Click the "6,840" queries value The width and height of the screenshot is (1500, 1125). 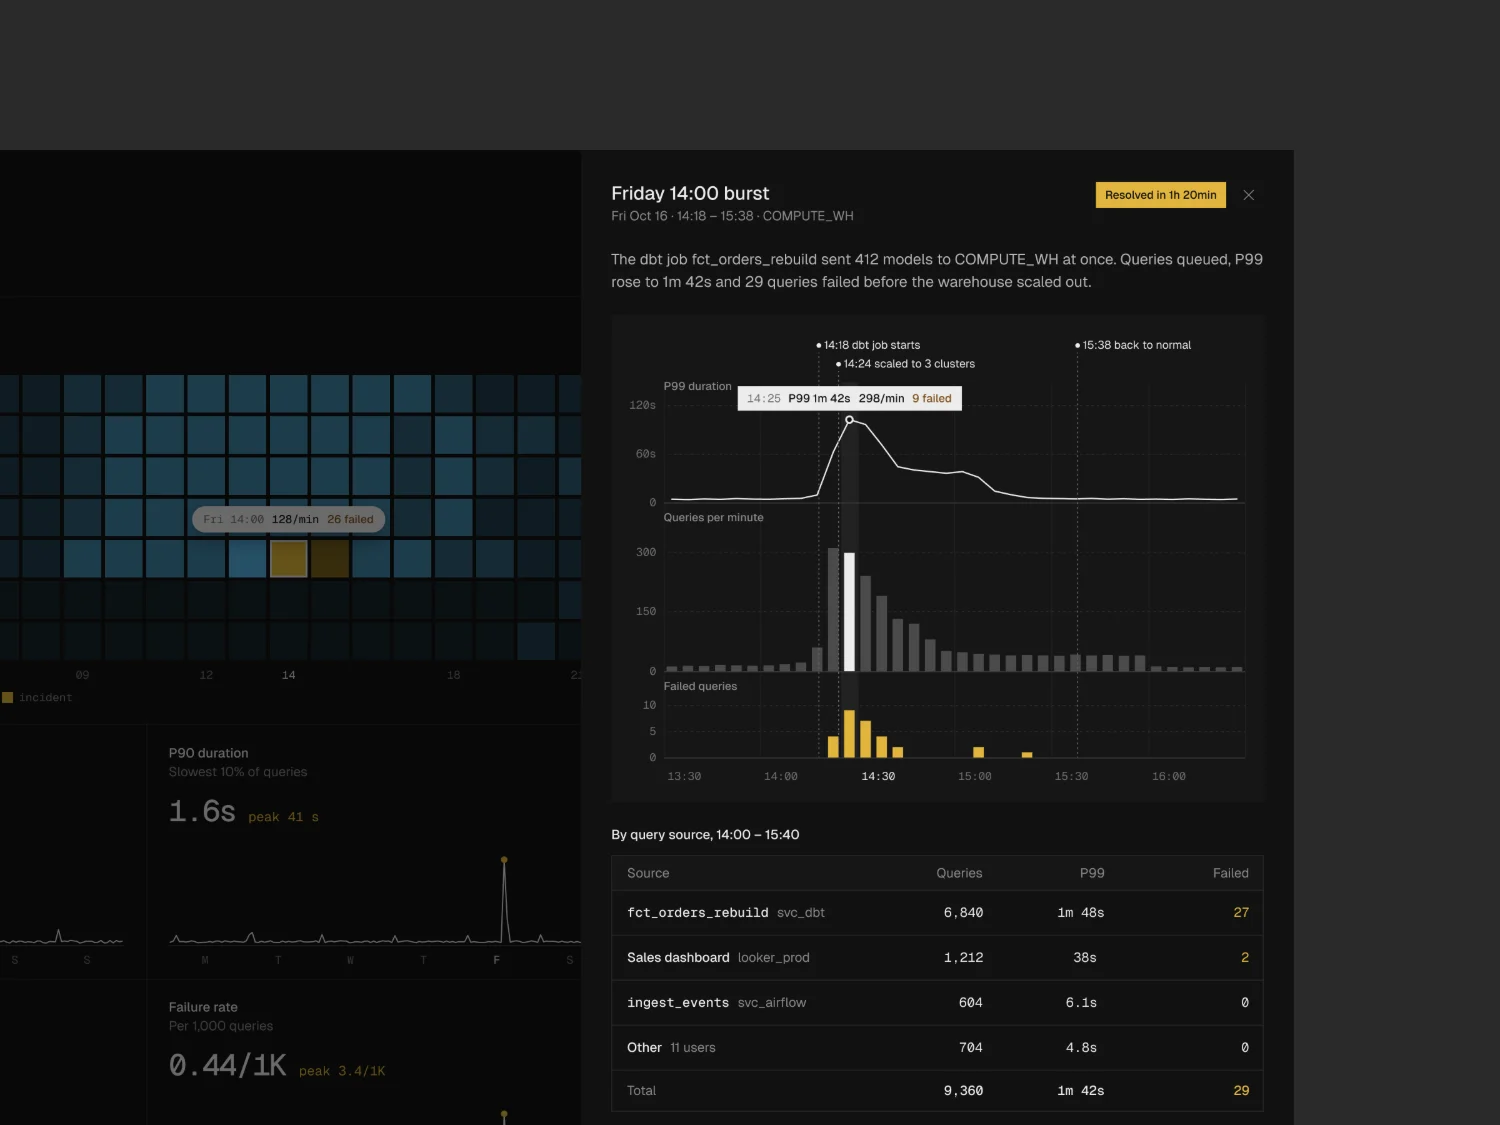[963, 913]
